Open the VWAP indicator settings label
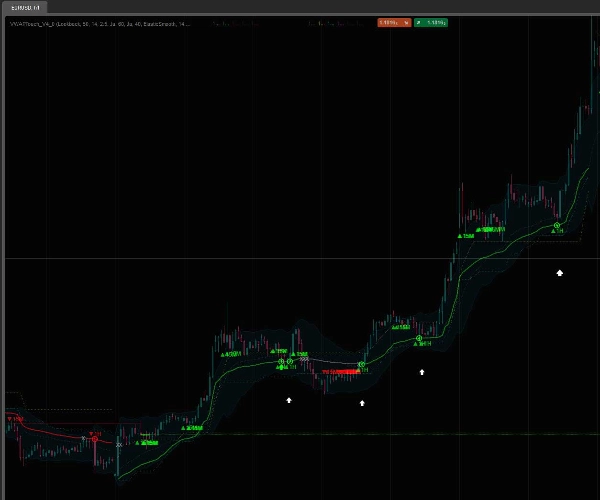Screen dimensions: 600x500 coord(100,24)
